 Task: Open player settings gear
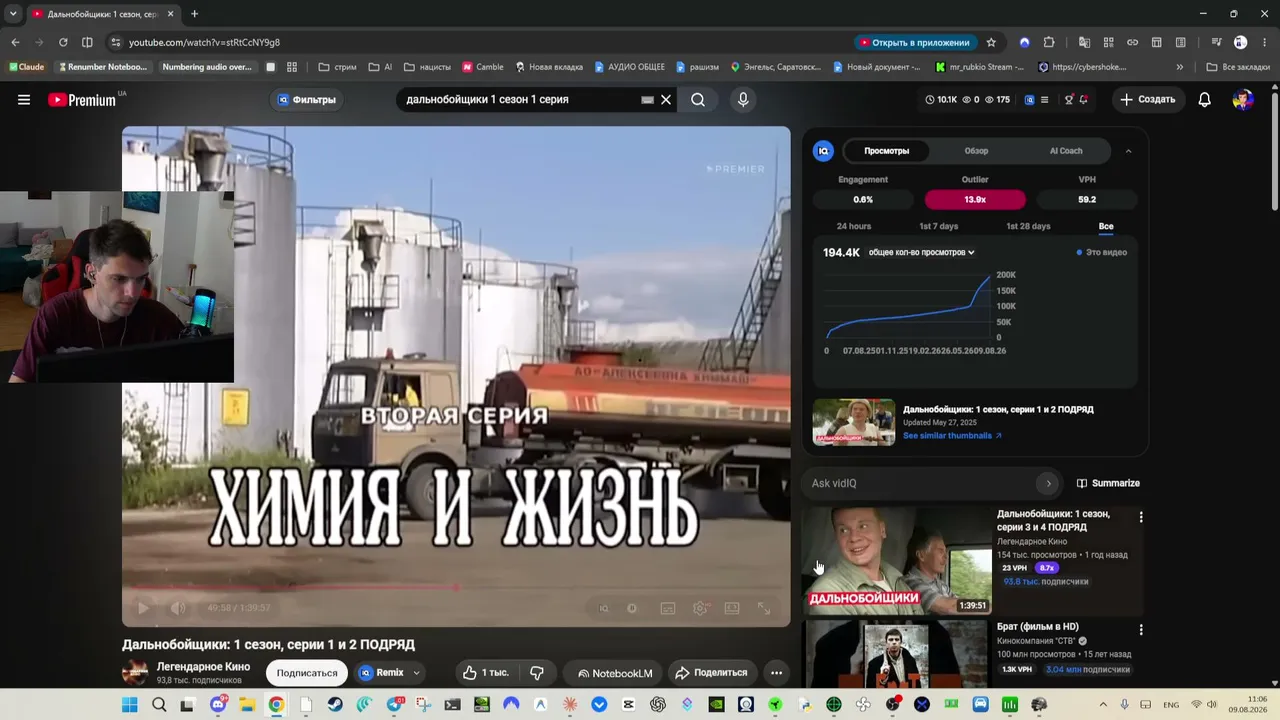[x=700, y=608]
